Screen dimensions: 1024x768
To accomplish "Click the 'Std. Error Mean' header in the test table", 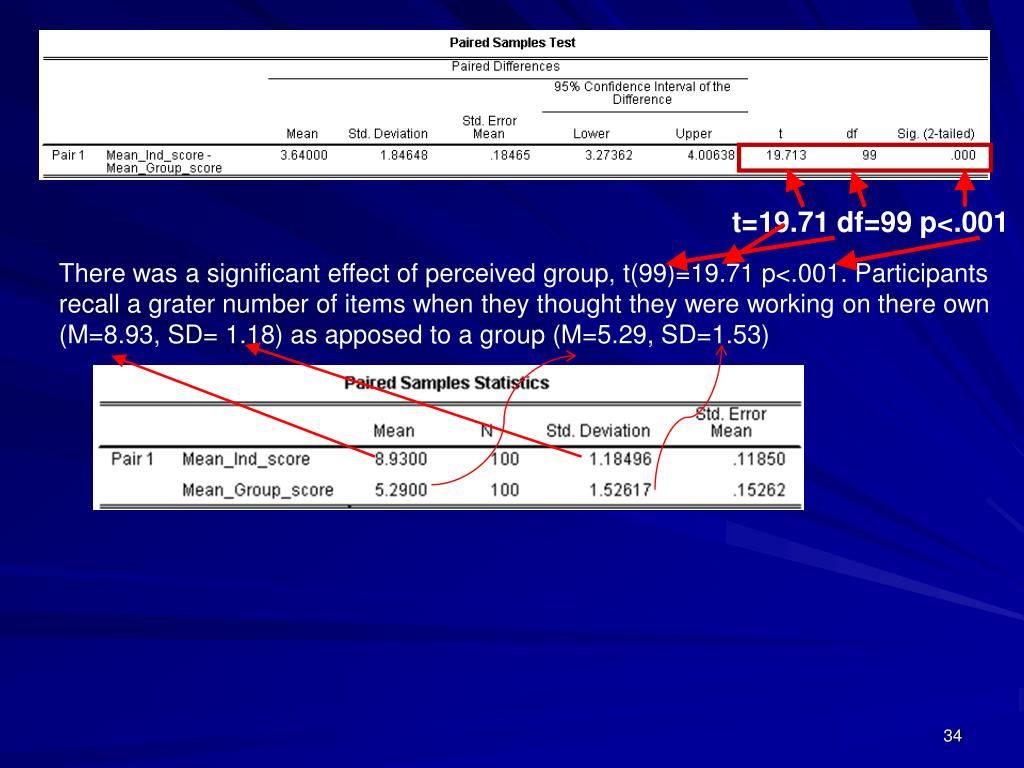I will pyautogui.click(x=489, y=127).
